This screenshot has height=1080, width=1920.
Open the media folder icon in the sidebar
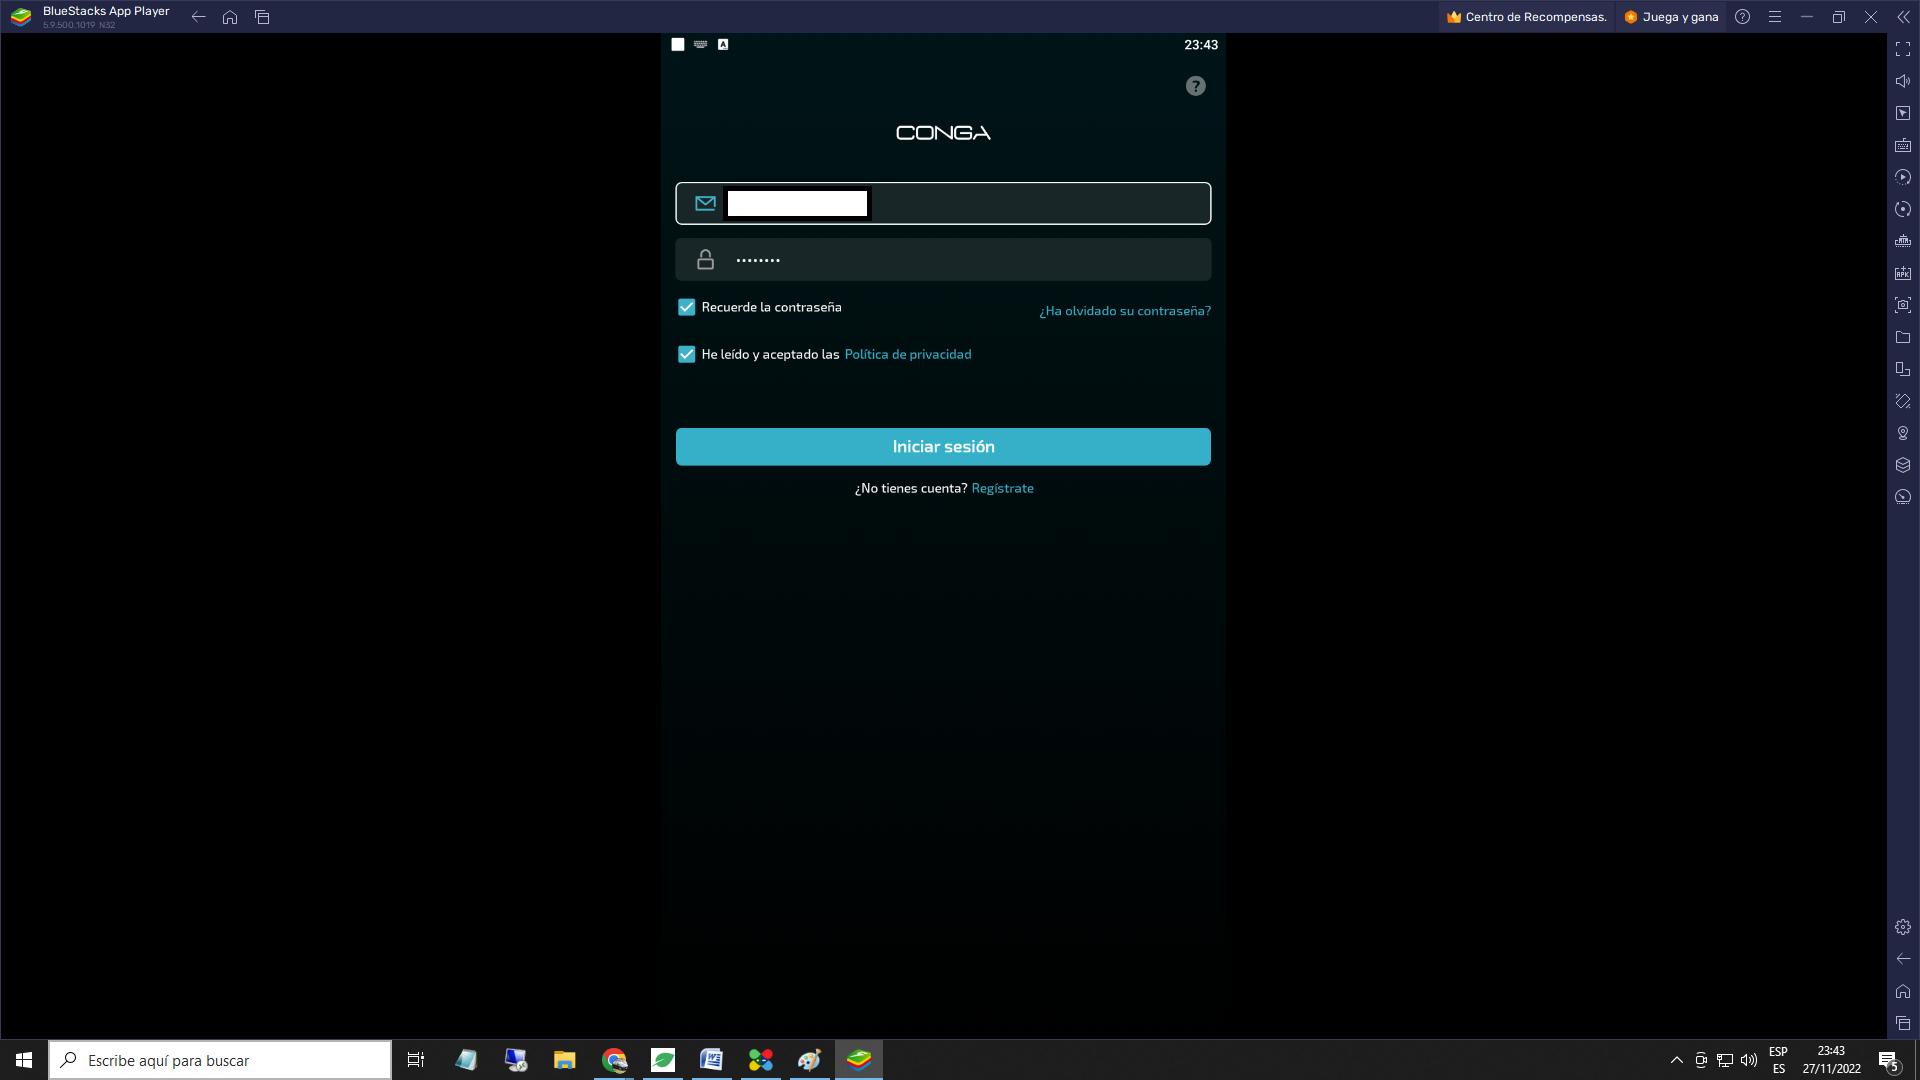(x=1903, y=337)
